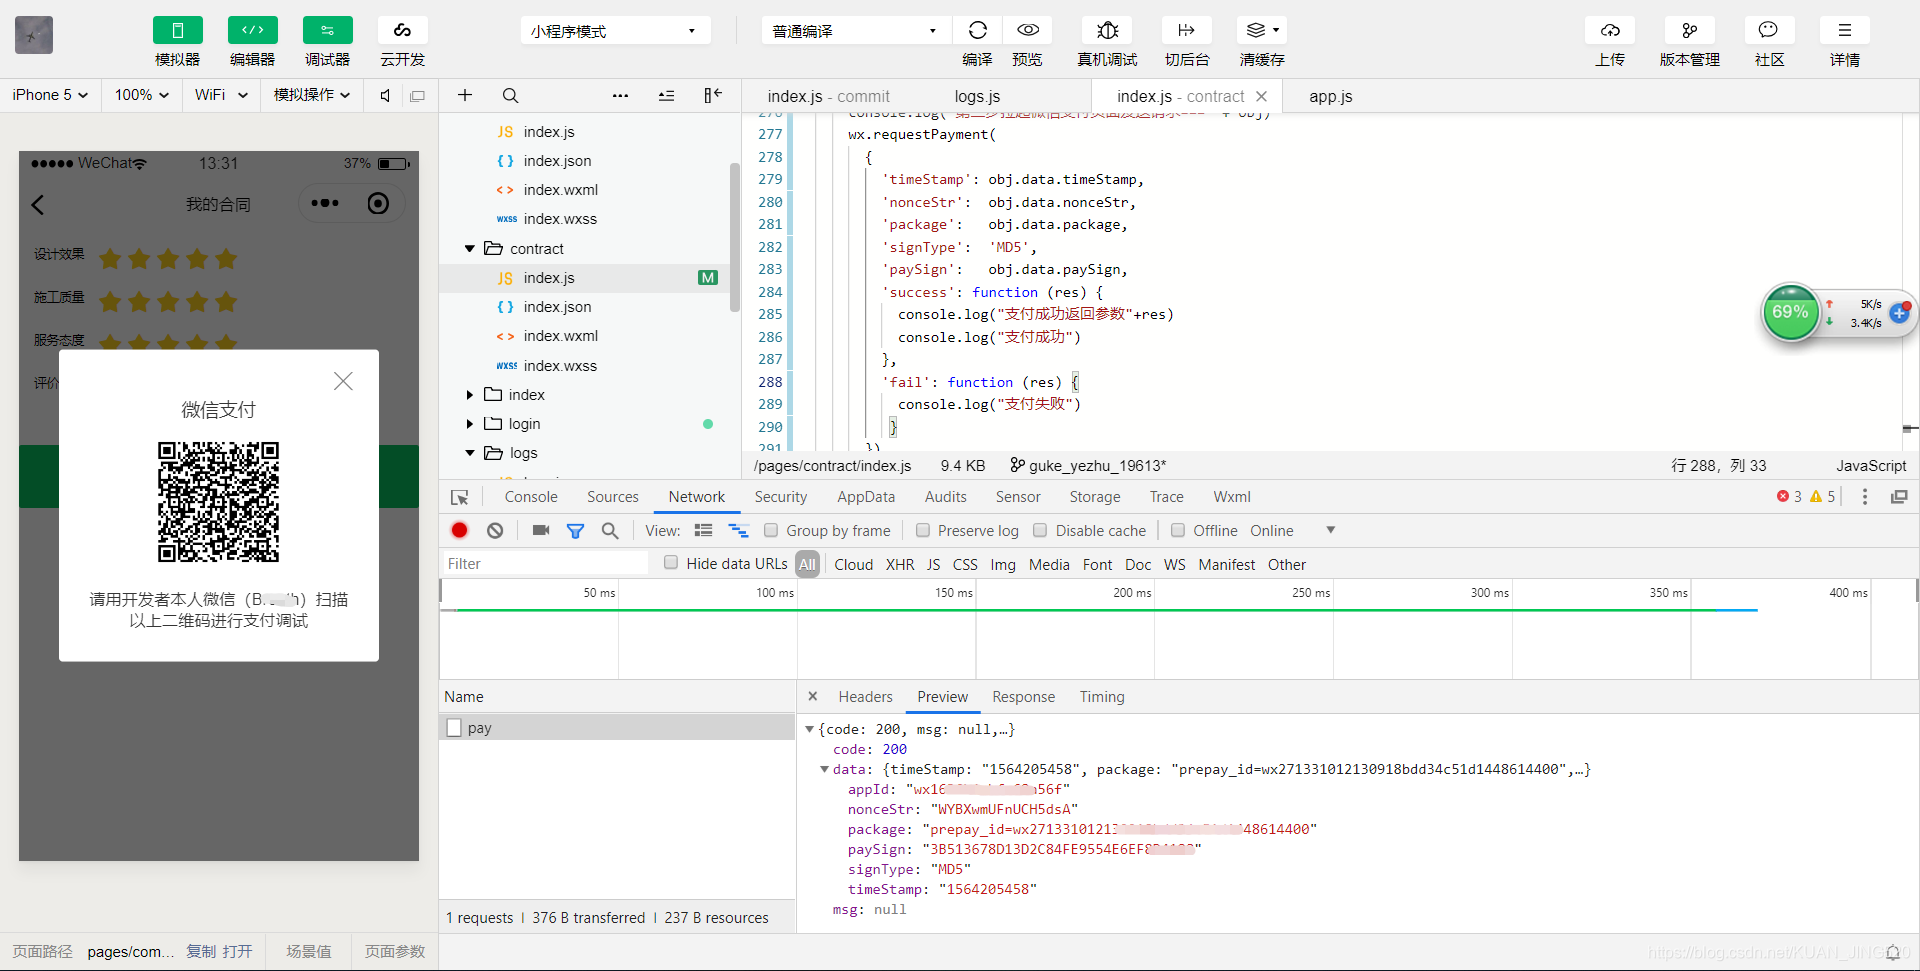1920x971 pixels.
Task: Open the 模拟操作 dropdown
Action: pos(312,95)
